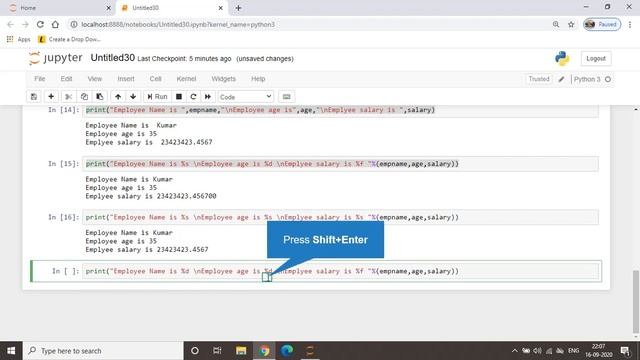Show hidden system tray icons chevron
The width and height of the screenshot is (640, 360).
514,351
